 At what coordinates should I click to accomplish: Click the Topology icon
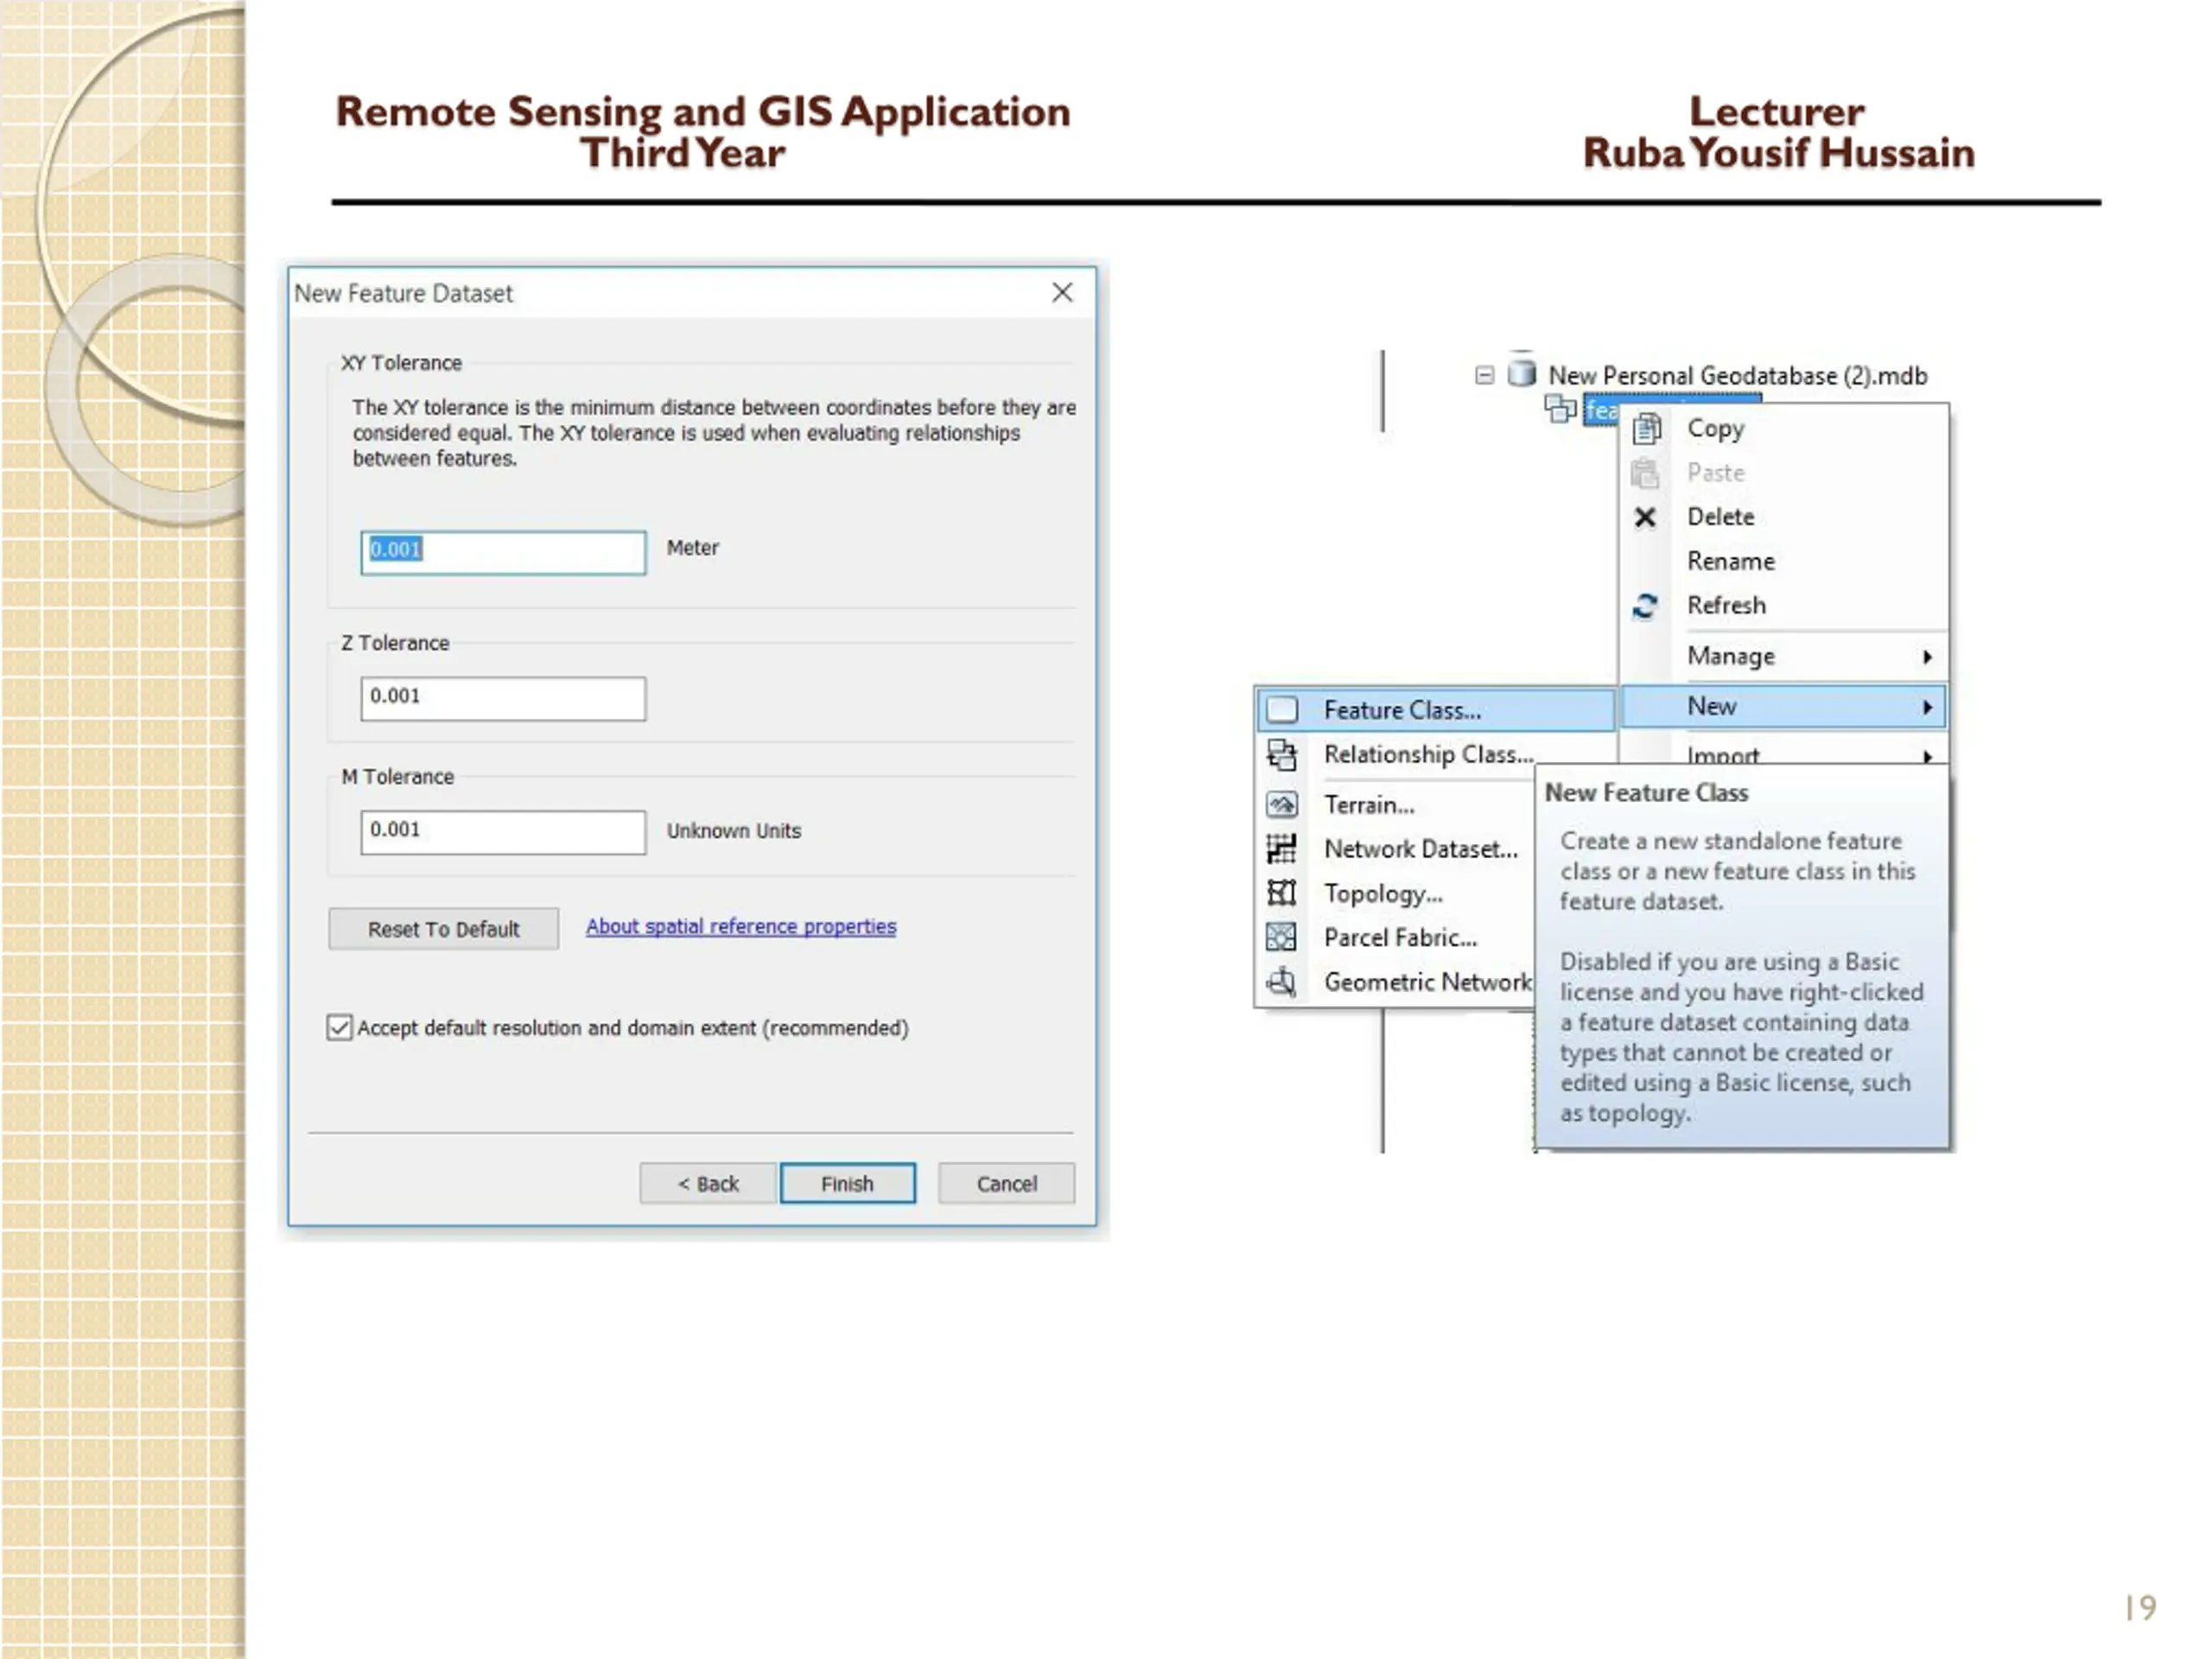tap(1282, 893)
